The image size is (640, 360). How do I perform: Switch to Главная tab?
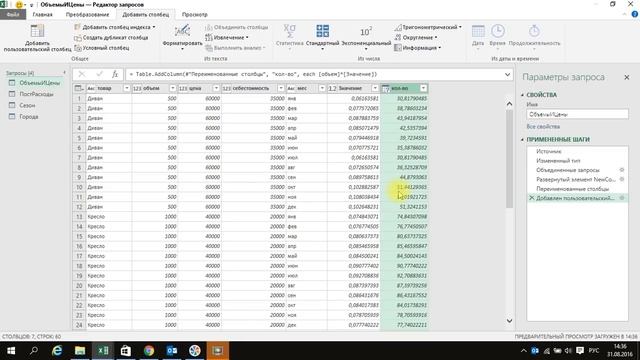pos(42,14)
